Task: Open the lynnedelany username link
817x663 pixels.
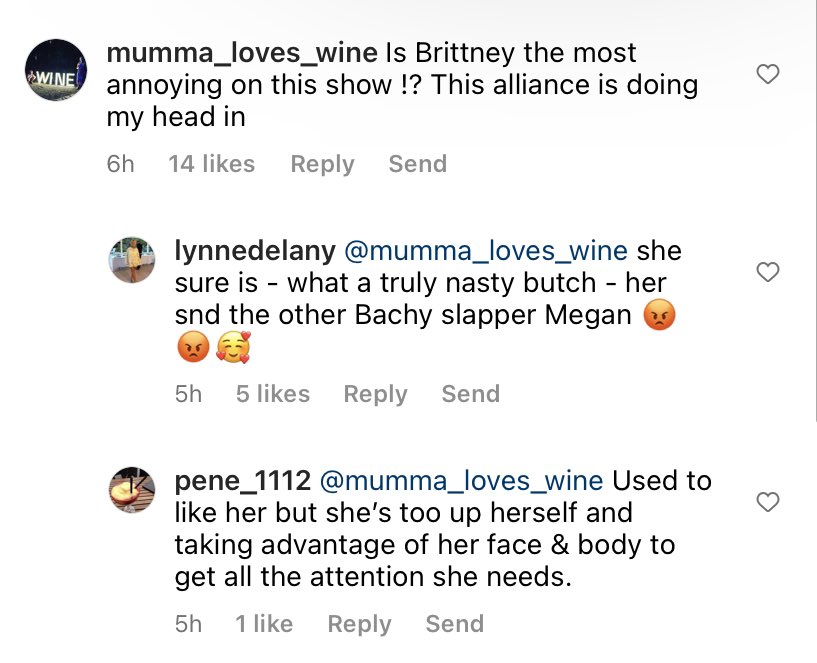Action: click(255, 251)
